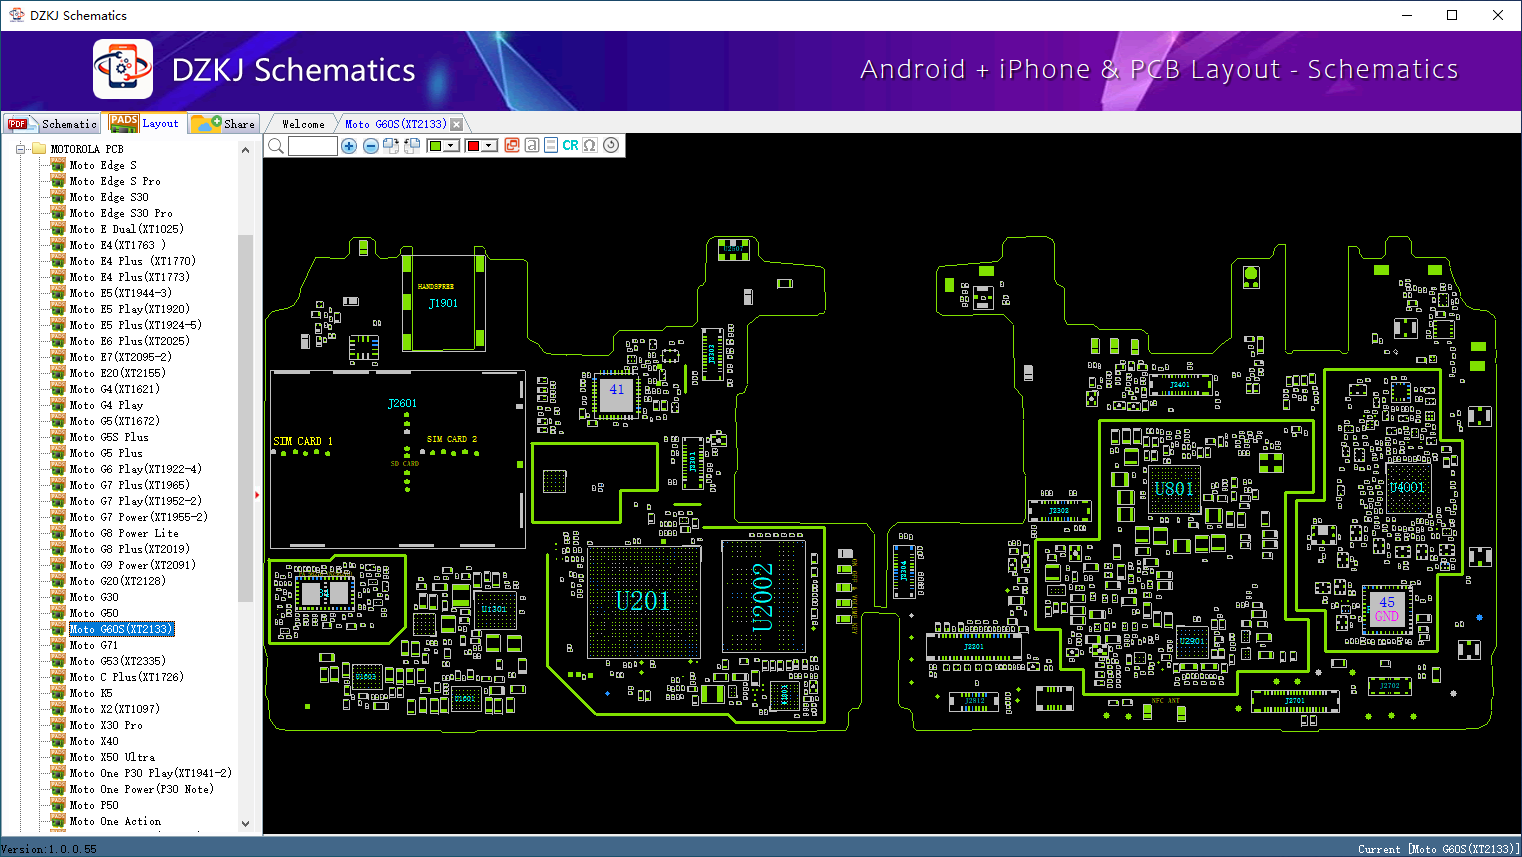Click the U201 chip on the board
1522x857 pixels.
pyautogui.click(x=642, y=601)
